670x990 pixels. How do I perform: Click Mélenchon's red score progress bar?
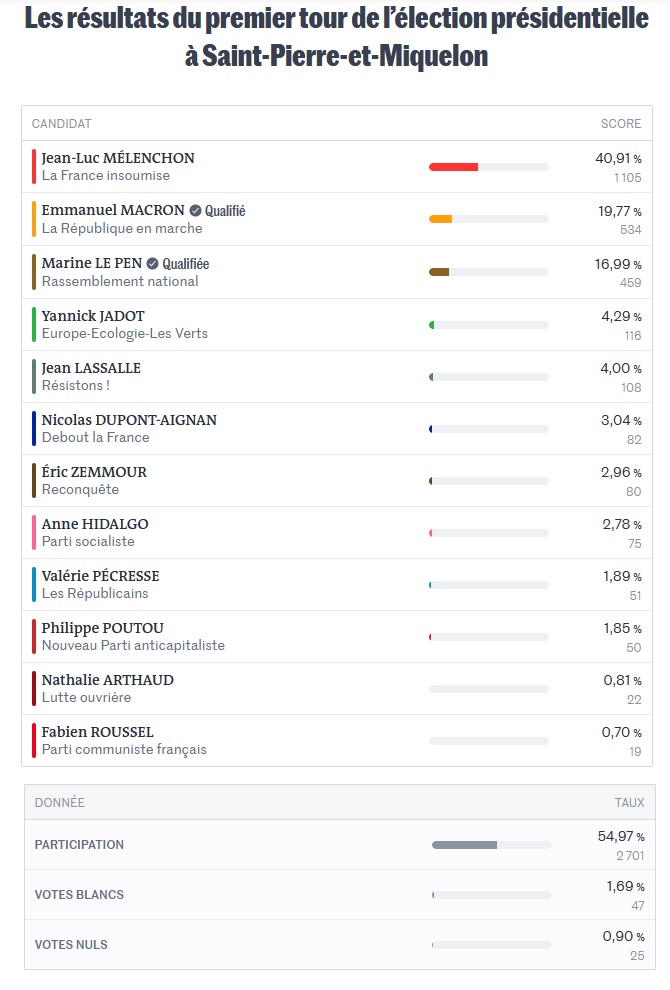(454, 167)
